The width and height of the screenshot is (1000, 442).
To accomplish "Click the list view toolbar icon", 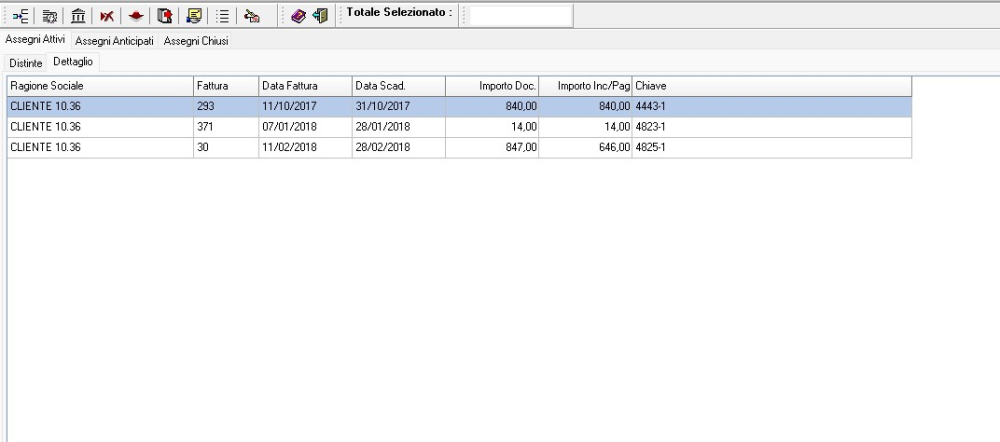I will click(x=224, y=17).
